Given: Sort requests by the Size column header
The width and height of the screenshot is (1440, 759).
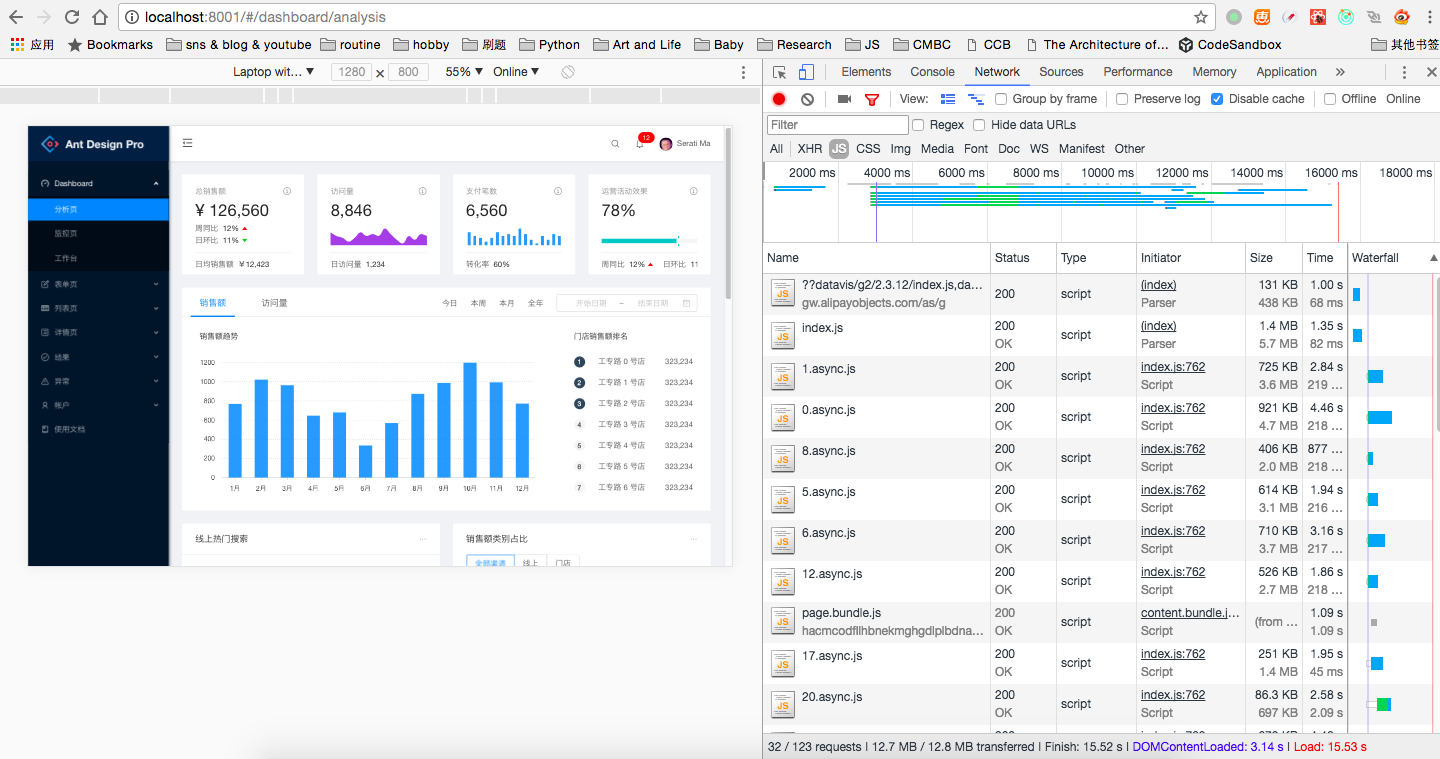Looking at the screenshot, I should click(1274, 258).
